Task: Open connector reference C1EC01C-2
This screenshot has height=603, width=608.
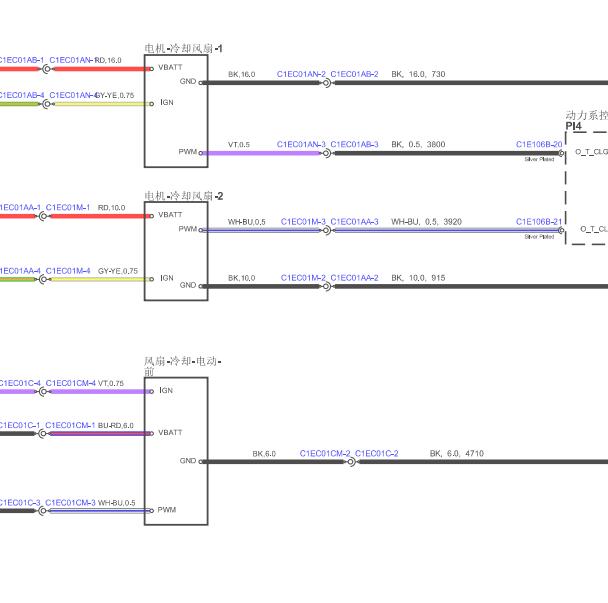Action: (377, 453)
